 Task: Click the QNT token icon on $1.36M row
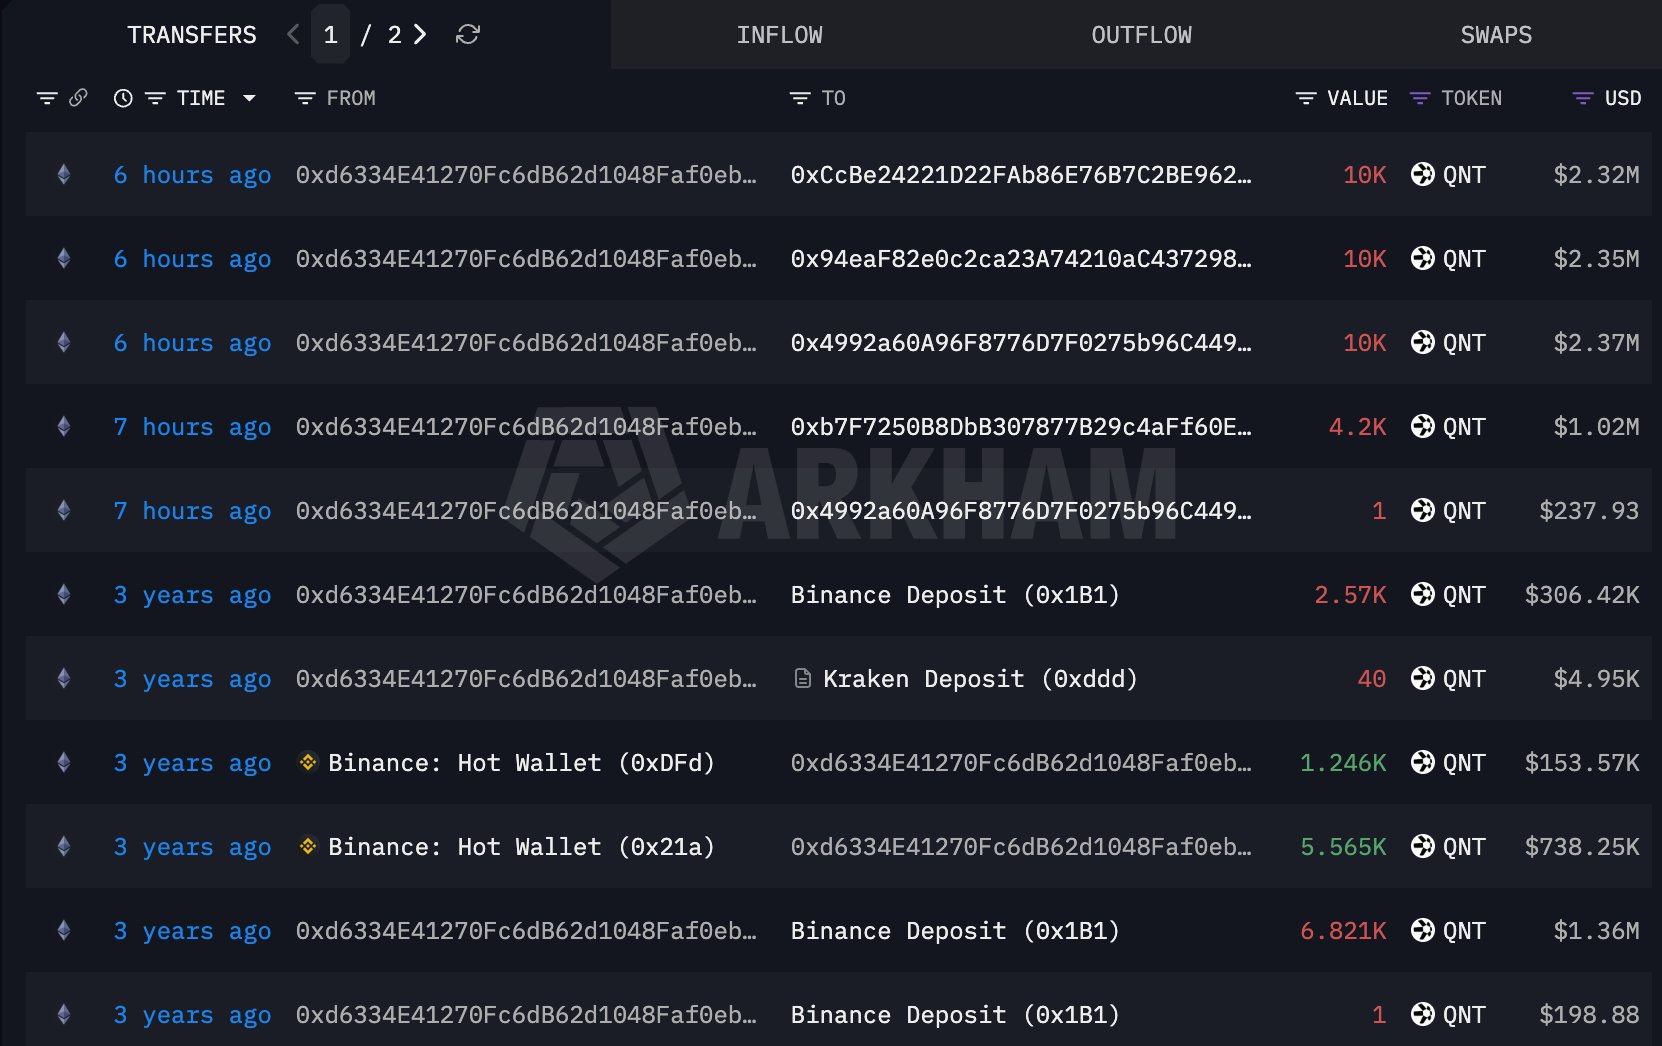click(x=1422, y=931)
